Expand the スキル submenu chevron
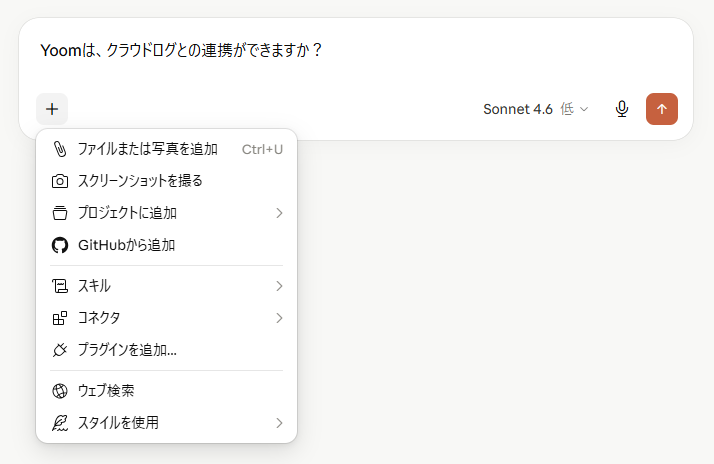The image size is (714, 464). 279,286
